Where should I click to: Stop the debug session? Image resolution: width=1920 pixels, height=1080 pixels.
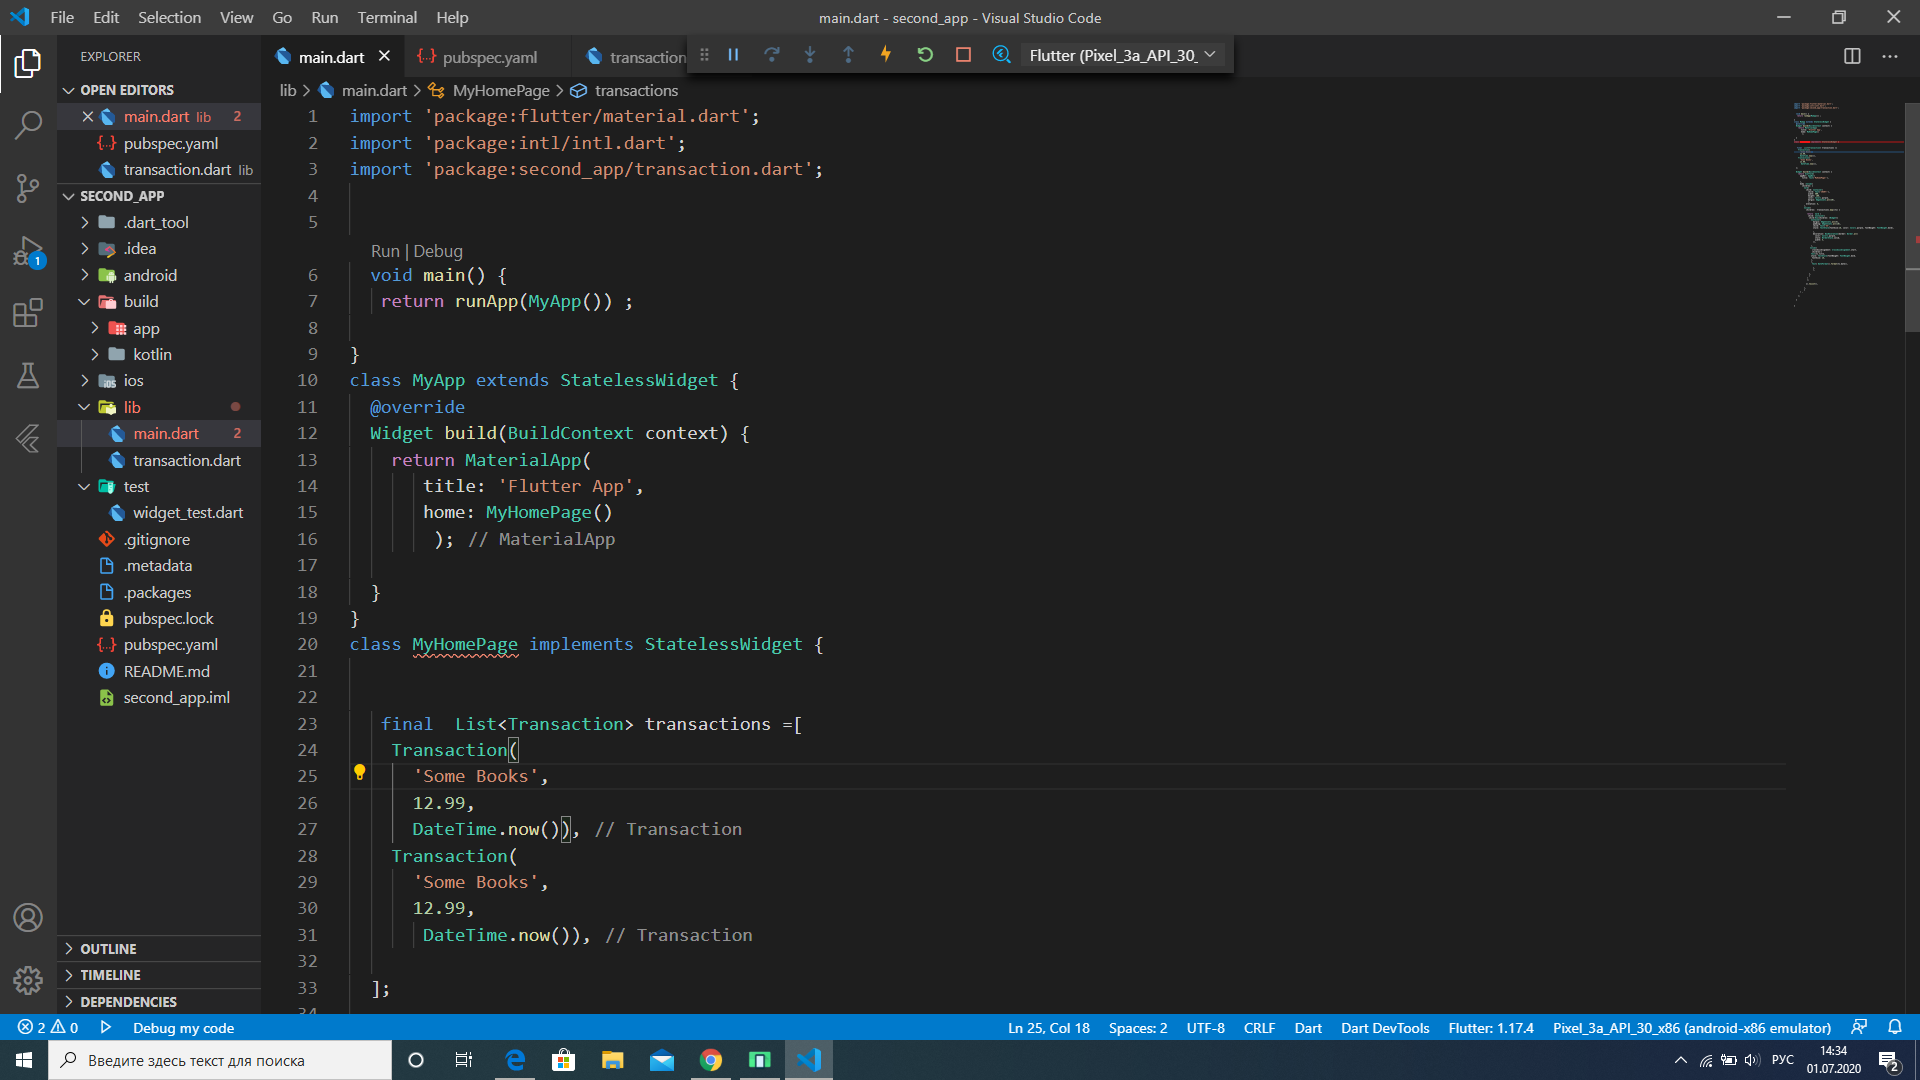click(x=963, y=55)
